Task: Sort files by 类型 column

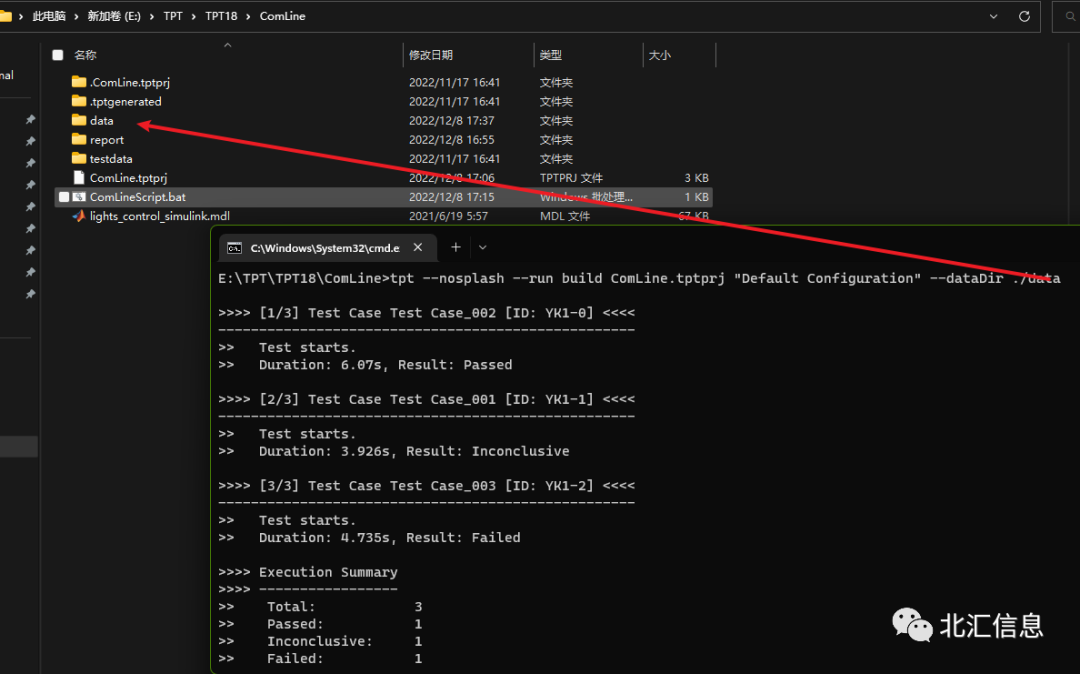Action: pyautogui.click(x=550, y=55)
